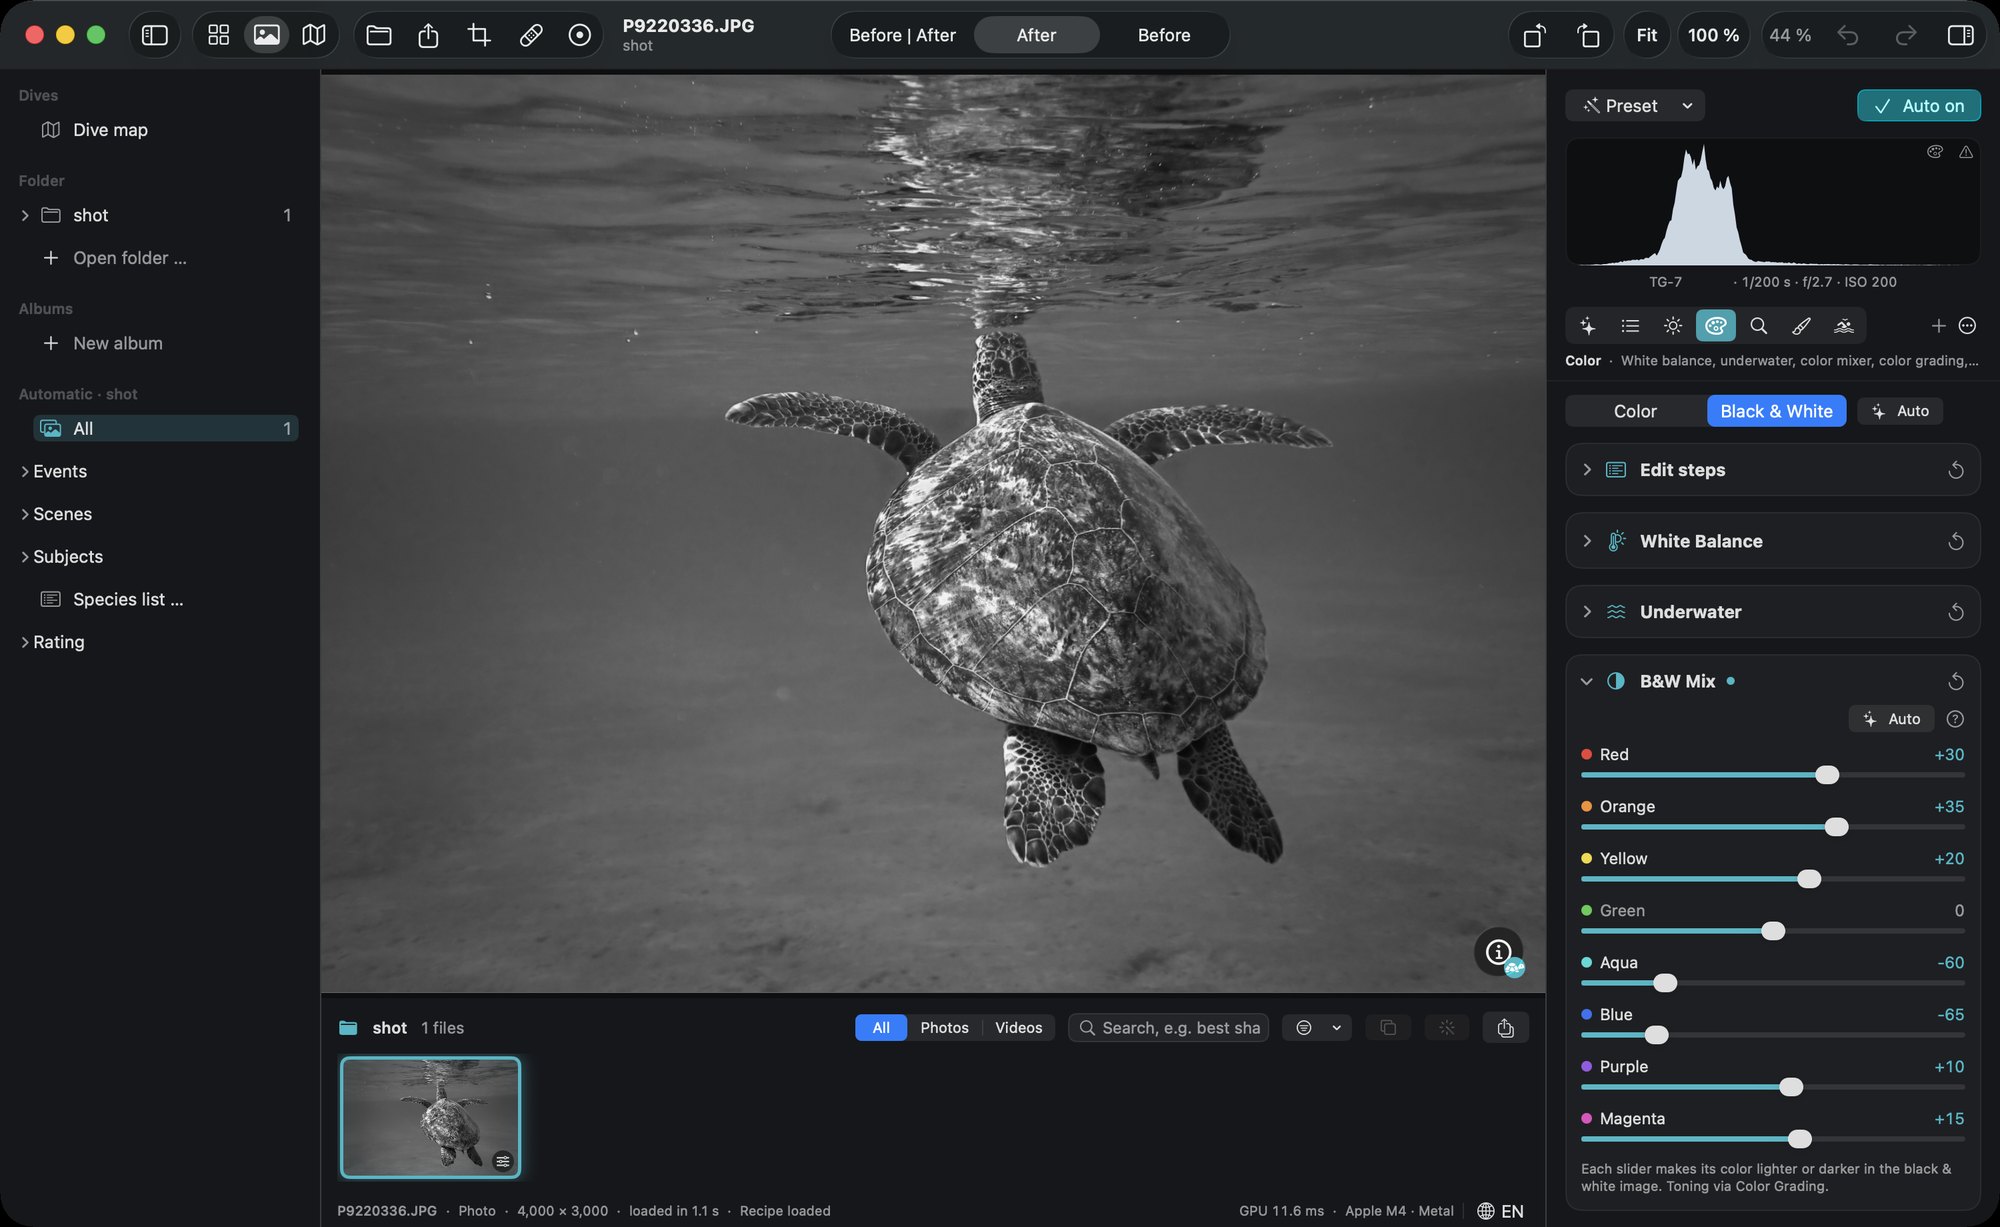Select the All filter tab in filmstrip
This screenshot has width=2000, height=1227.
point(881,1028)
